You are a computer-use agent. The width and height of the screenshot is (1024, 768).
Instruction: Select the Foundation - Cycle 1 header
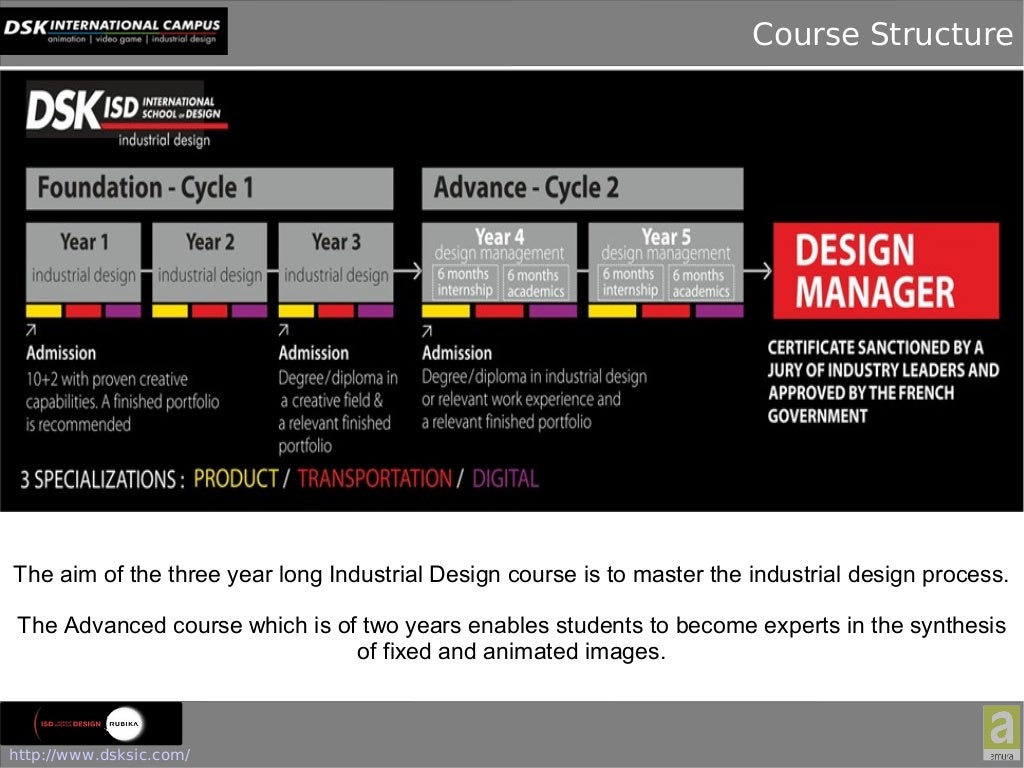click(x=210, y=189)
